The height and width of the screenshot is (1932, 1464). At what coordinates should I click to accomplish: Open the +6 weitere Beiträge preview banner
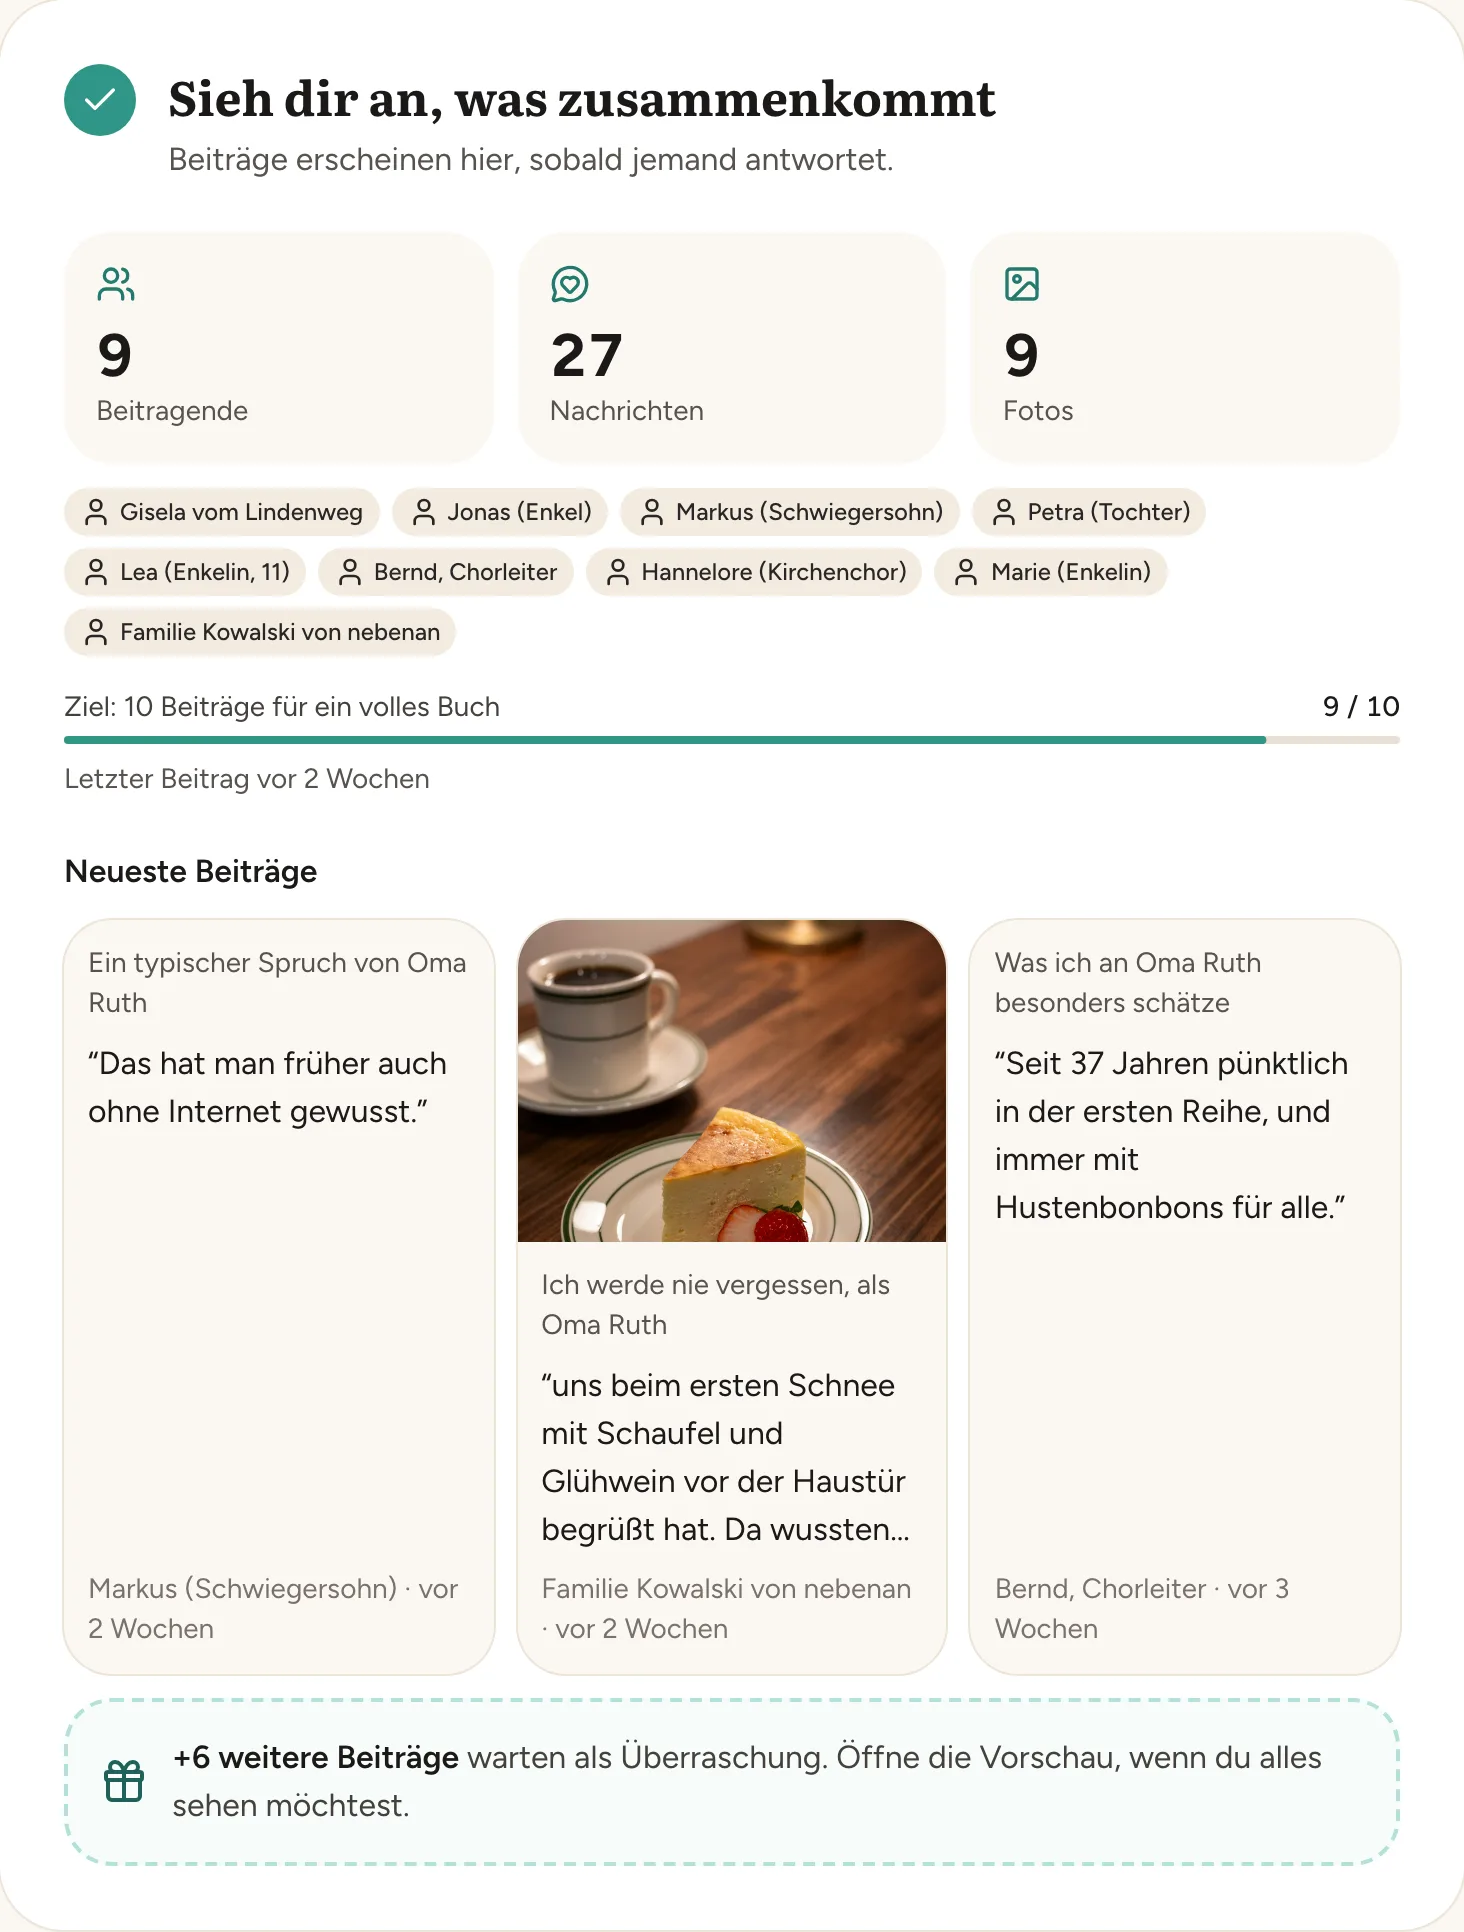[732, 1781]
